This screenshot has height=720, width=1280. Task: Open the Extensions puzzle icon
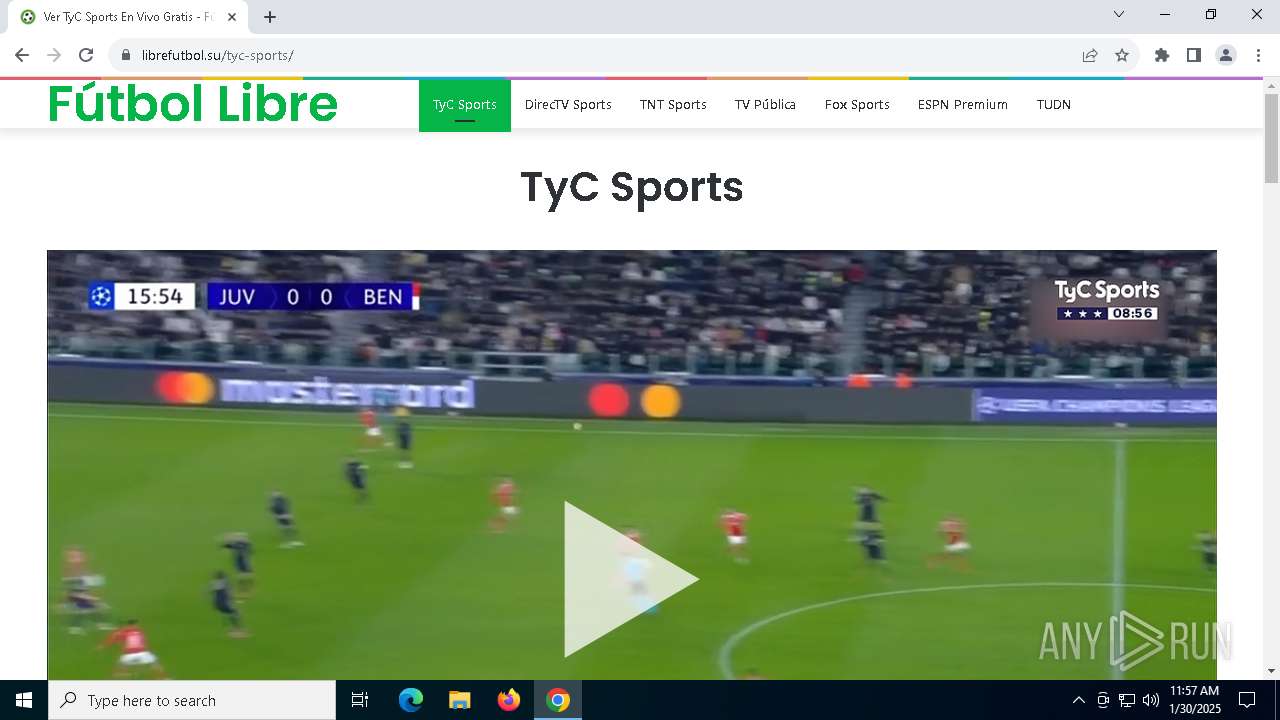click(x=1162, y=55)
